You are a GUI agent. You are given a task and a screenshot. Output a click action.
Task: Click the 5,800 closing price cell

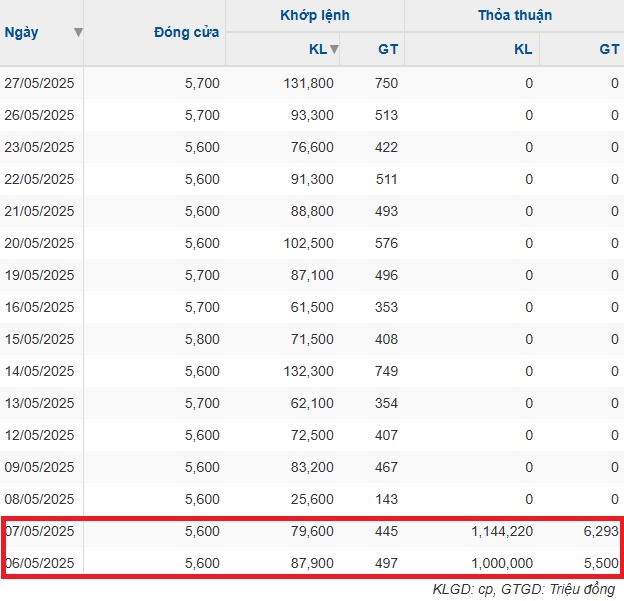(x=202, y=339)
